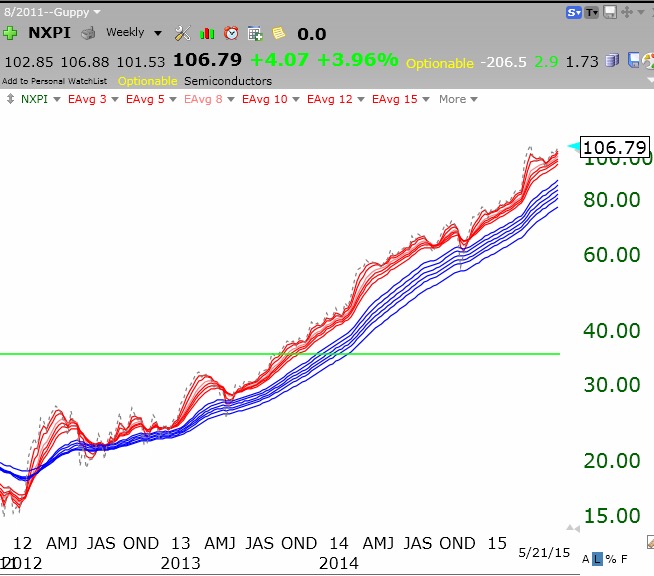Open the NXPI legend dropdown arrow
Screen dimensions: 654x576
point(57,99)
